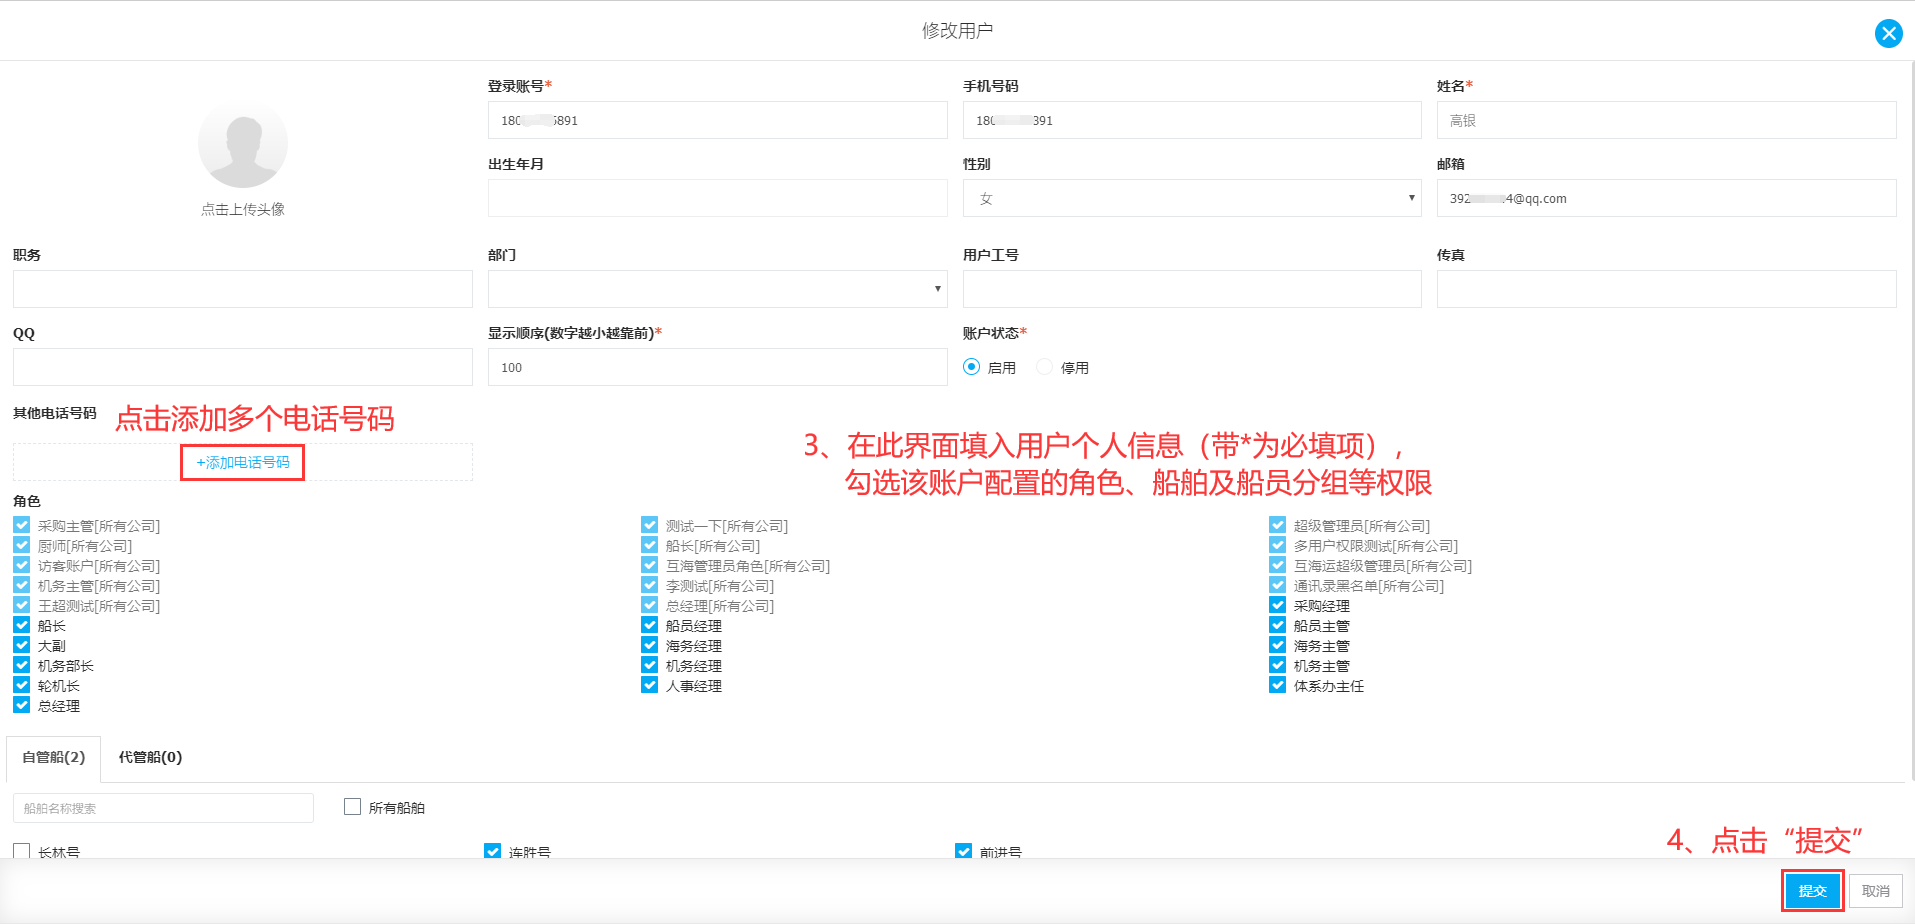Toggle the 机务主管[所有公司] checkbox

[x=22, y=585]
